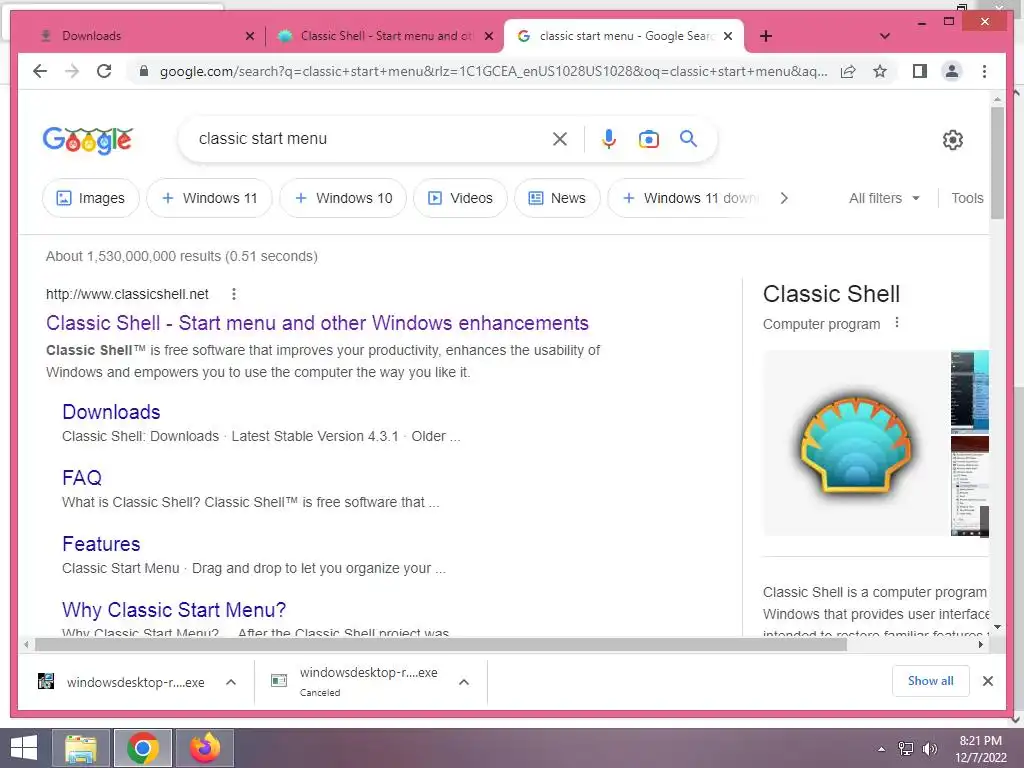Image resolution: width=1024 pixels, height=768 pixels.
Task: Open the All filters dropdown
Action: point(884,198)
